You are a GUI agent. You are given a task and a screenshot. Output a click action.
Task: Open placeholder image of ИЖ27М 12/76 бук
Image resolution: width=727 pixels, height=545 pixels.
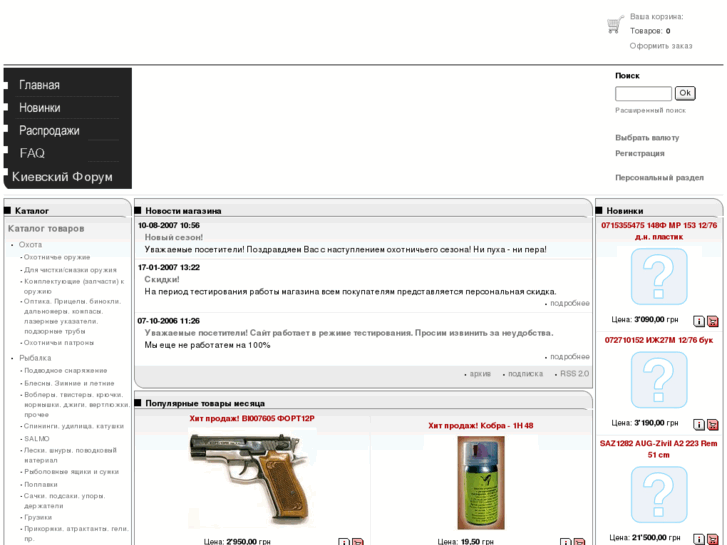pyautogui.click(x=659, y=380)
